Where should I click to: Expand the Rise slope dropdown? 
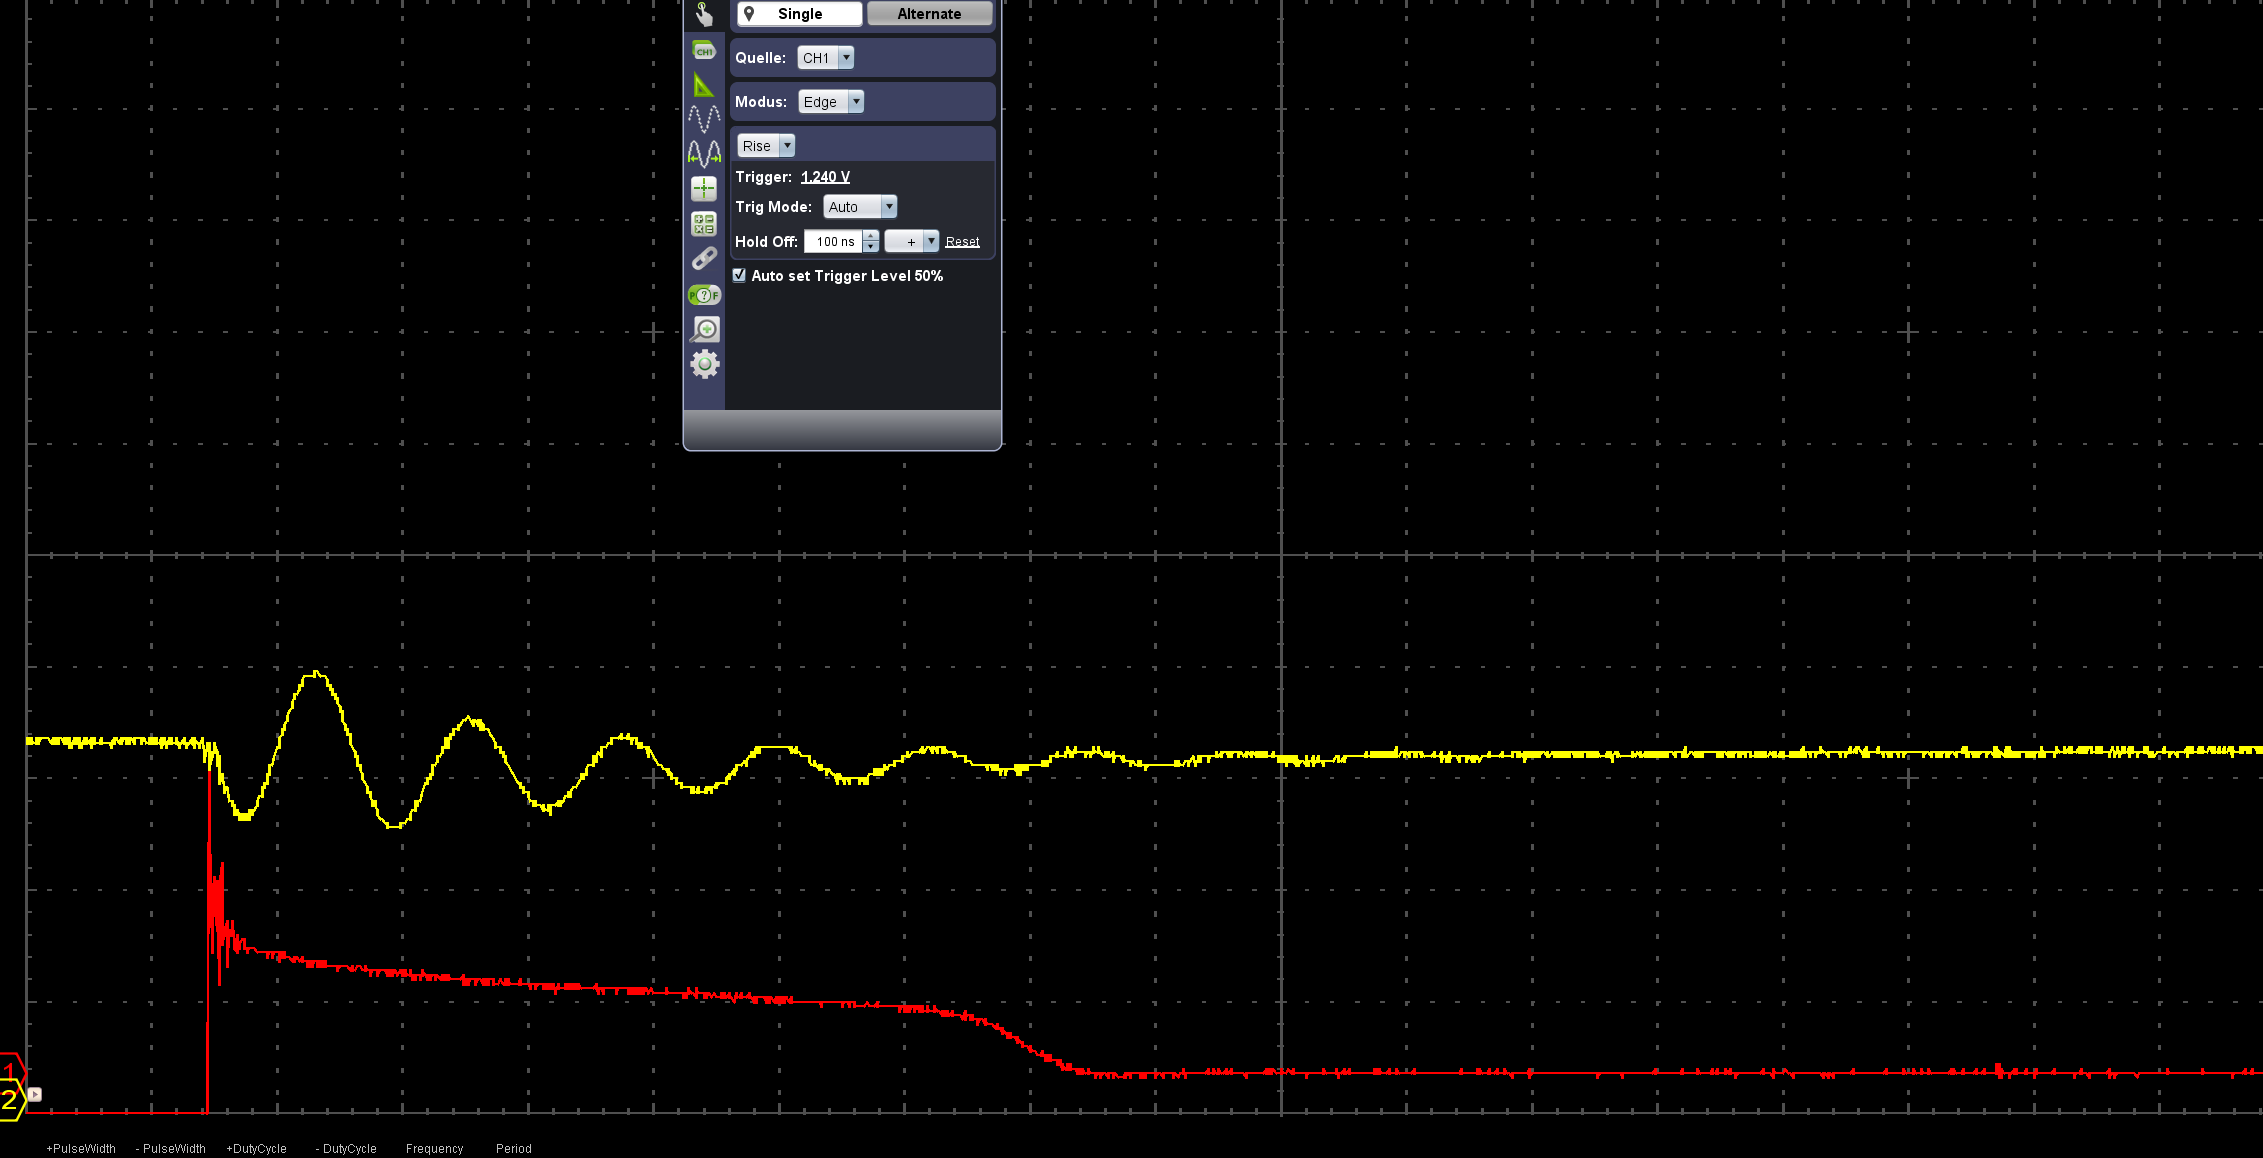pos(787,146)
